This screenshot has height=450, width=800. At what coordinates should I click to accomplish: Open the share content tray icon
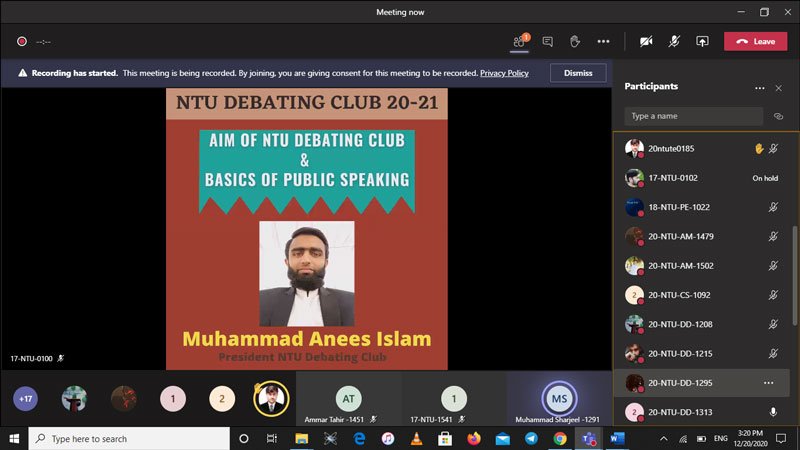[x=702, y=41]
